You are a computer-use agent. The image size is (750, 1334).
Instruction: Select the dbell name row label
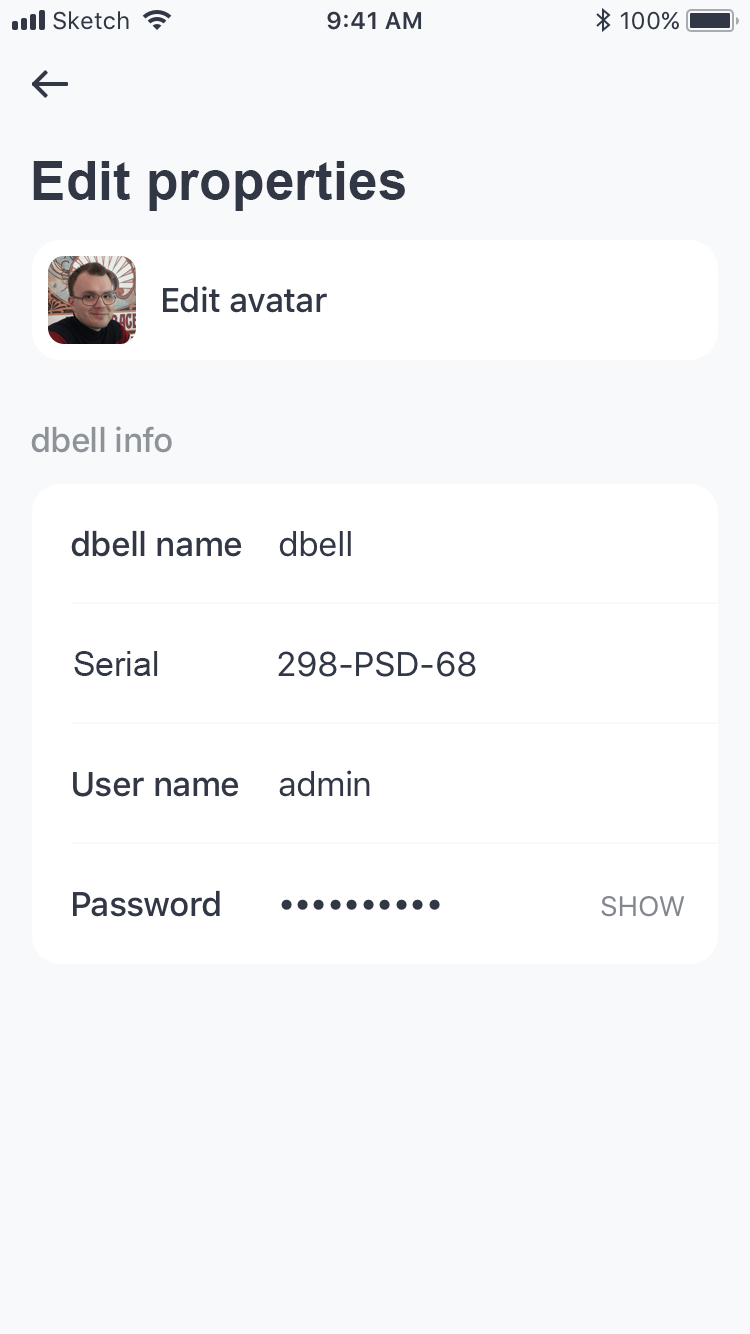156,544
